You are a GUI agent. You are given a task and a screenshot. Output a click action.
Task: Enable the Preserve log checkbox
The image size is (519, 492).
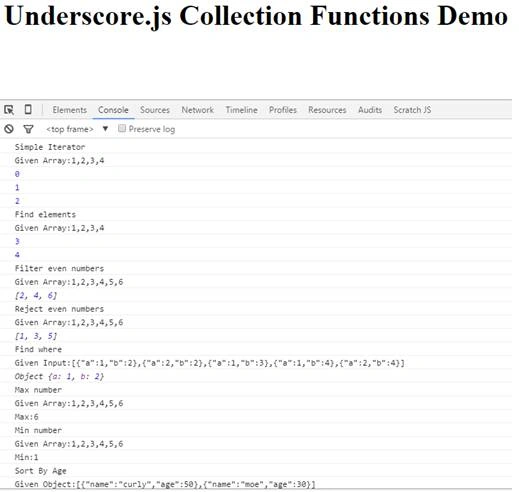click(x=122, y=128)
